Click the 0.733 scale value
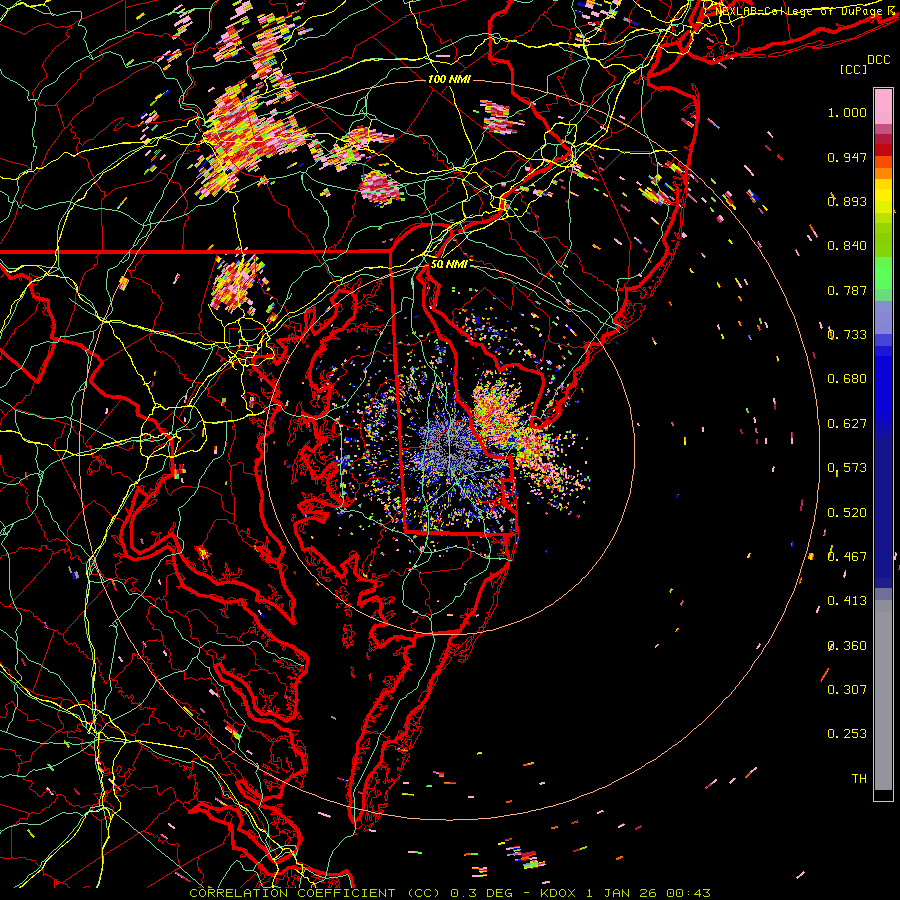 (x=847, y=335)
